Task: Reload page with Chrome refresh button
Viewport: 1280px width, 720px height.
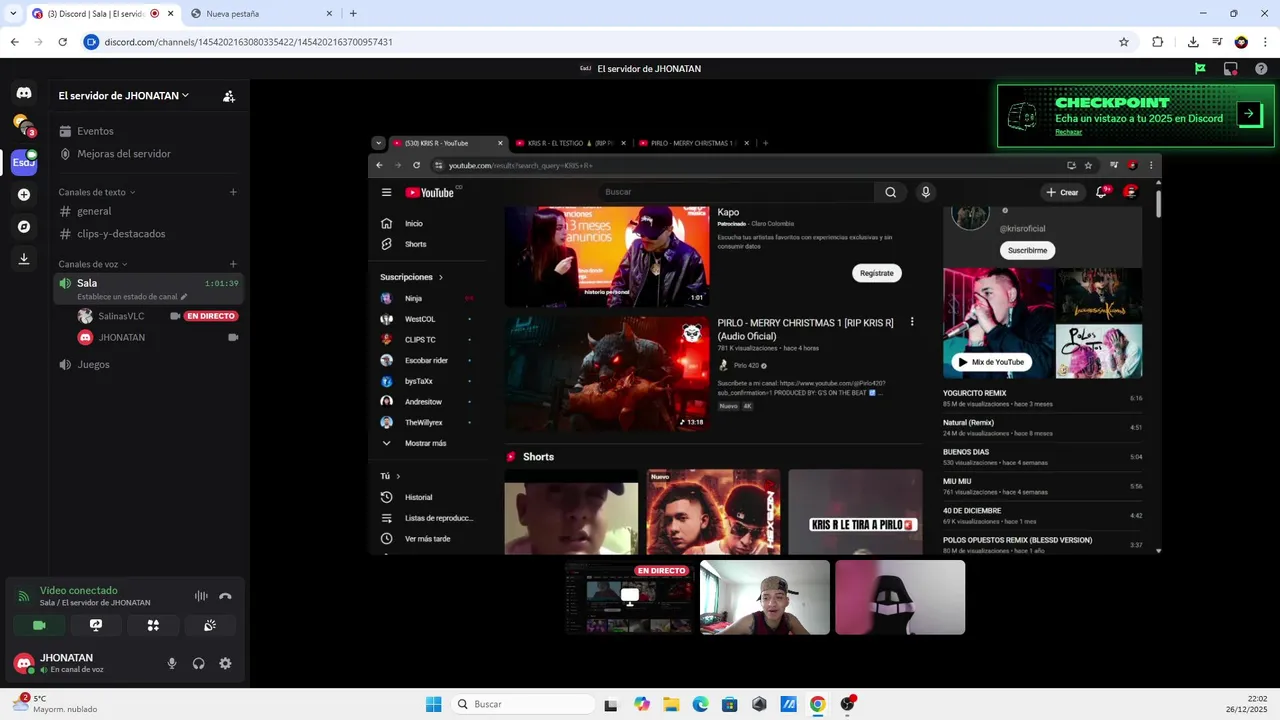Action: pos(62,42)
